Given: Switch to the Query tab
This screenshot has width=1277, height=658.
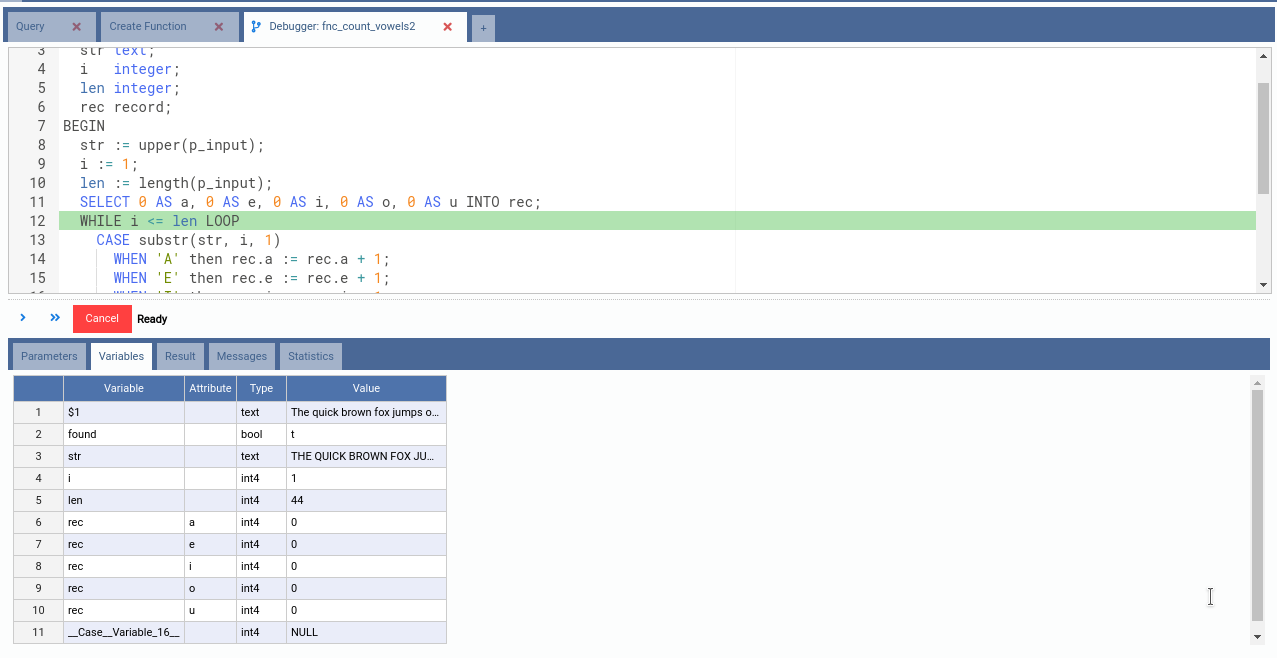Looking at the screenshot, I should coord(31,27).
